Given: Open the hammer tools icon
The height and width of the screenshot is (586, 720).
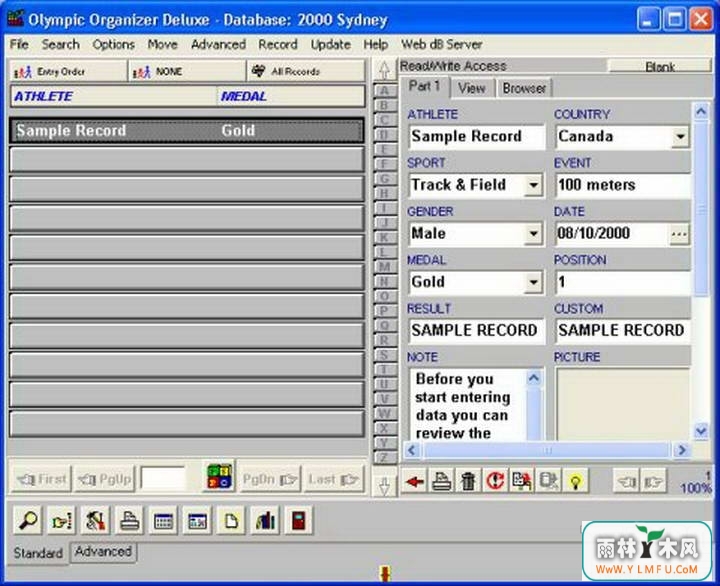Looking at the screenshot, I should 96,520.
